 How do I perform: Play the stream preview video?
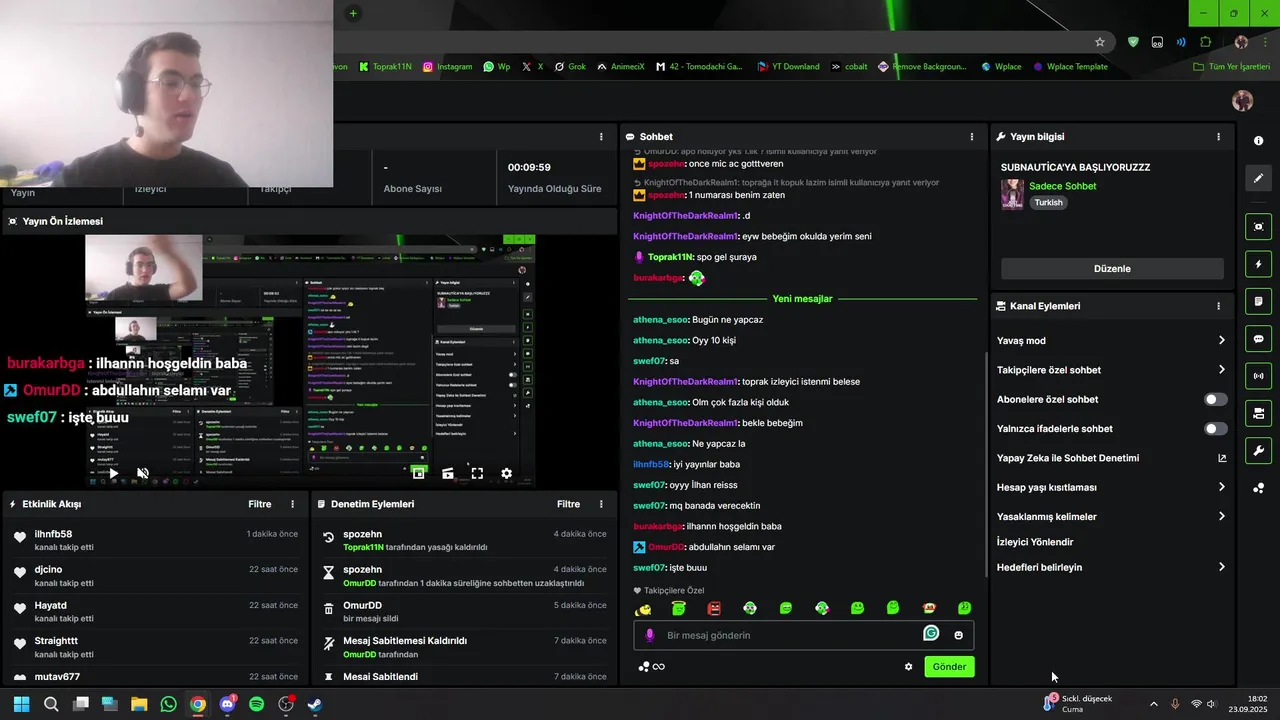coord(113,473)
